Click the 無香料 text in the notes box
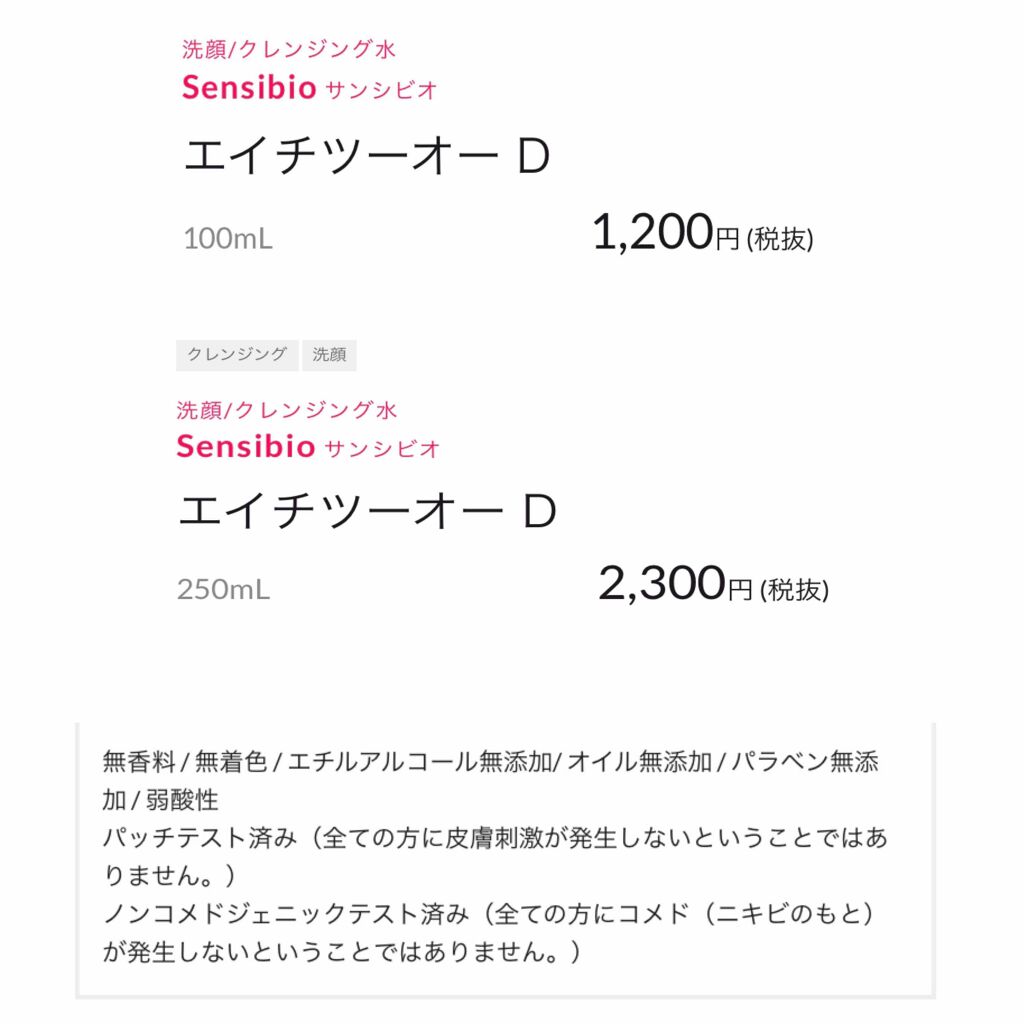The width and height of the screenshot is (1024, 1024). (139, 762)
